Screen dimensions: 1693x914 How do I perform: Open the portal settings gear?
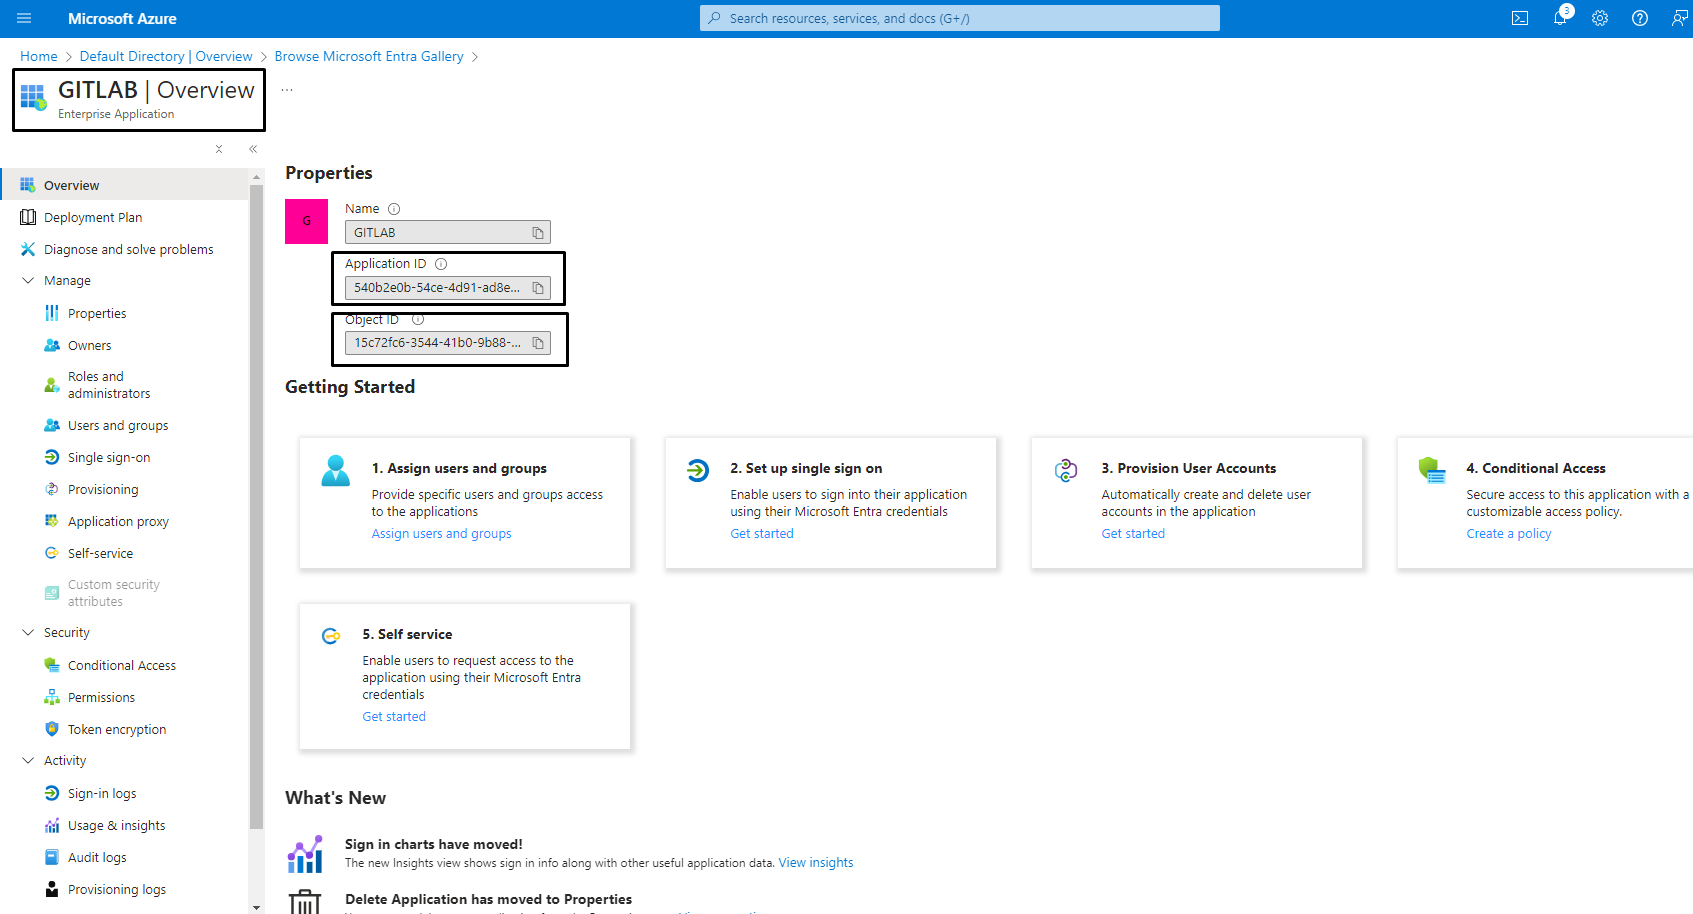[x=1600, y=18]
